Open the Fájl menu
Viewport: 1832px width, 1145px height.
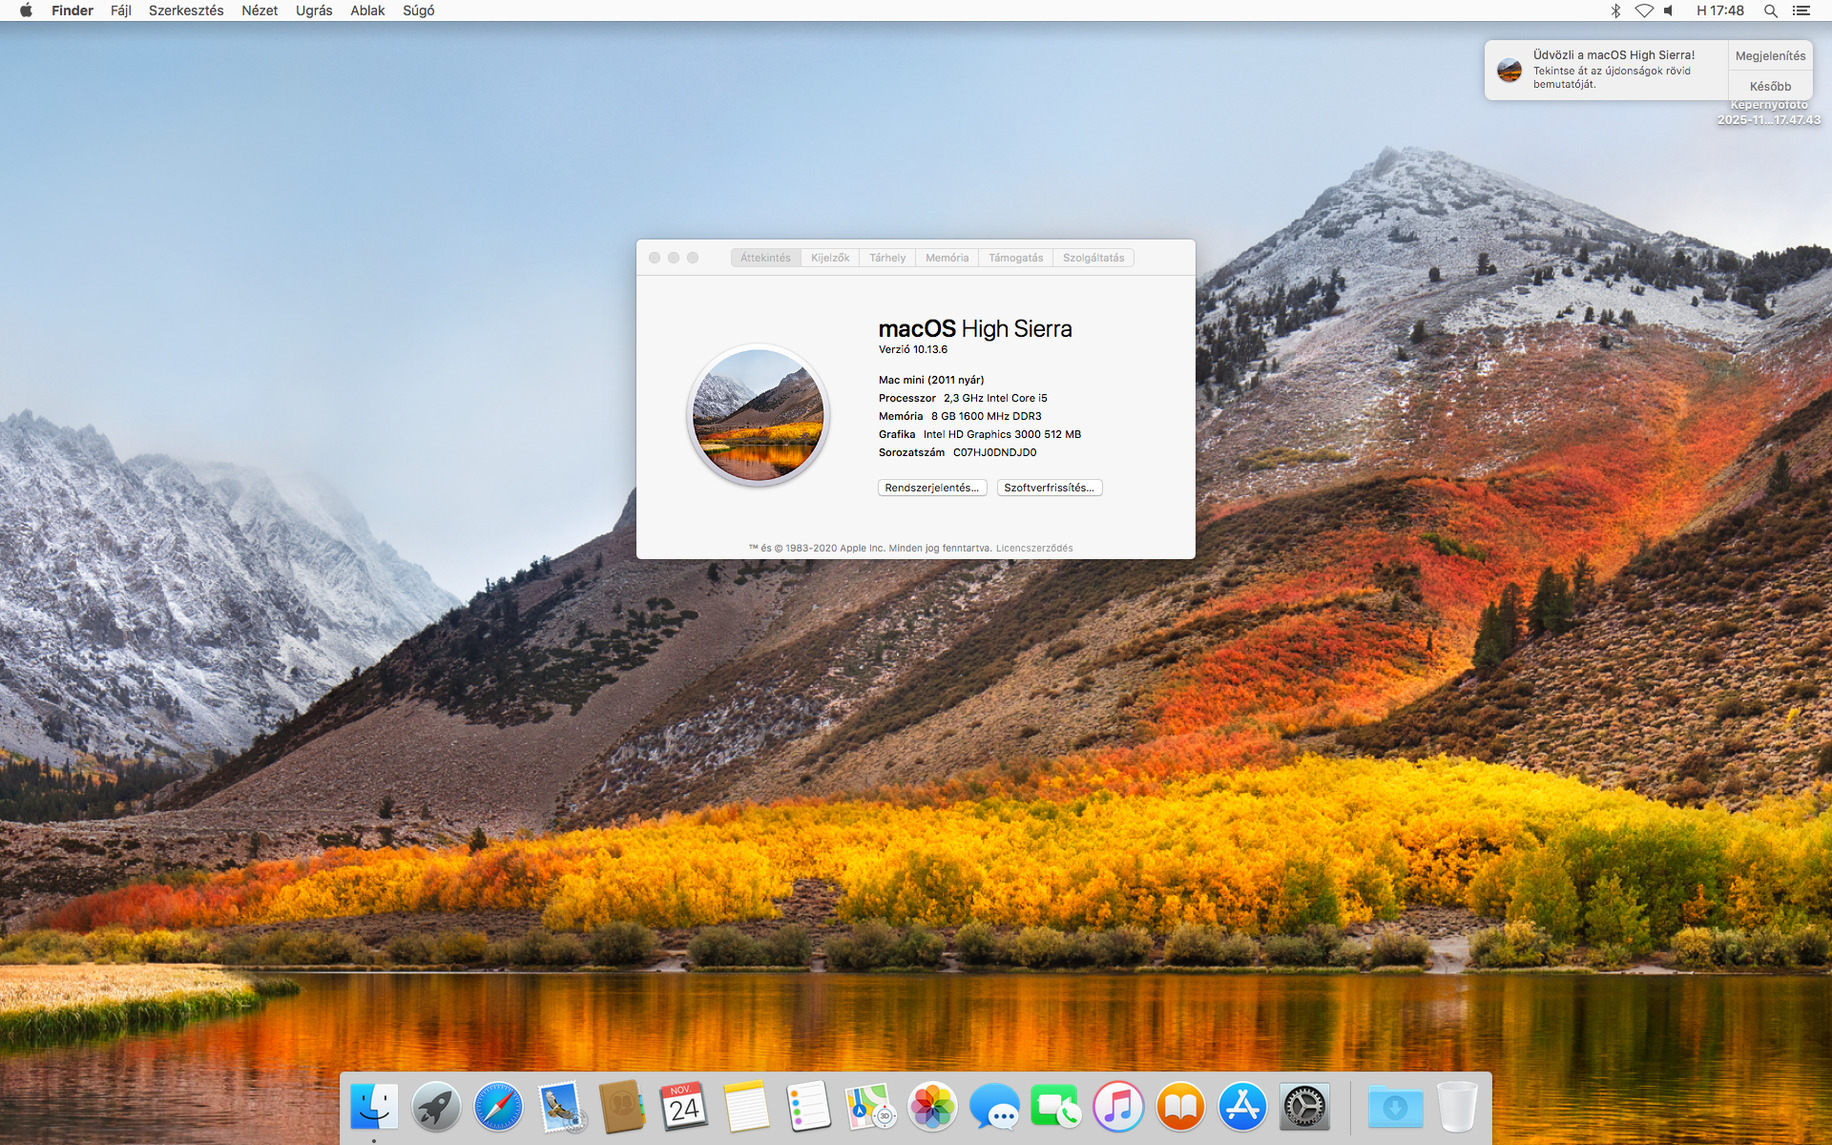[x=121, y=11]
